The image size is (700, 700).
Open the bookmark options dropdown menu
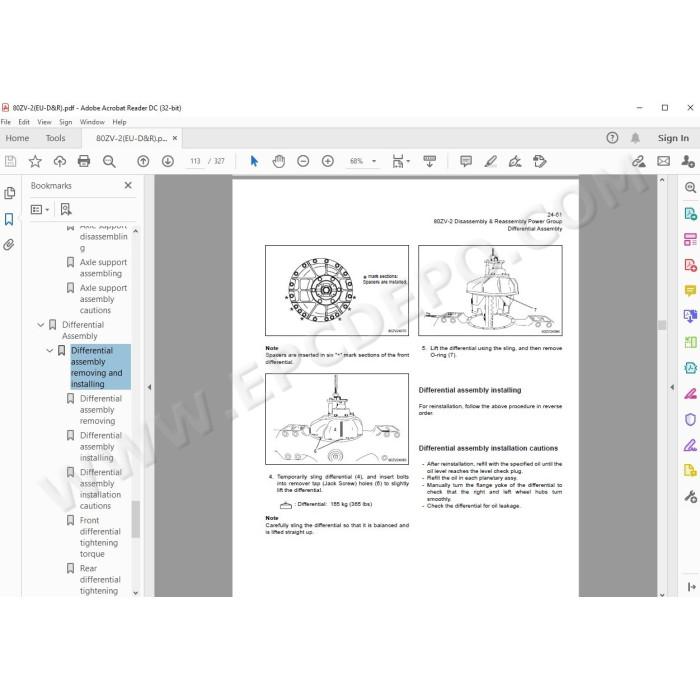[39, 209]
